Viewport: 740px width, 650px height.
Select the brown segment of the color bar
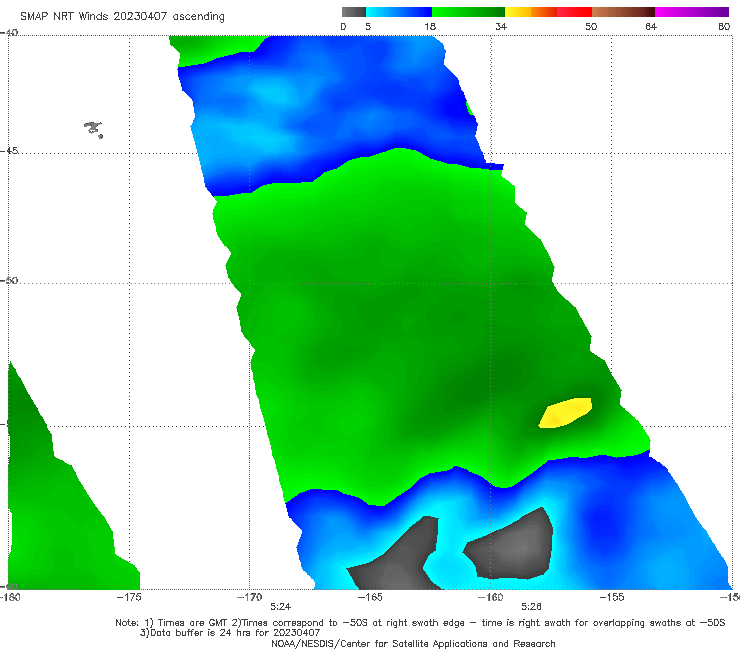[623, 12]
